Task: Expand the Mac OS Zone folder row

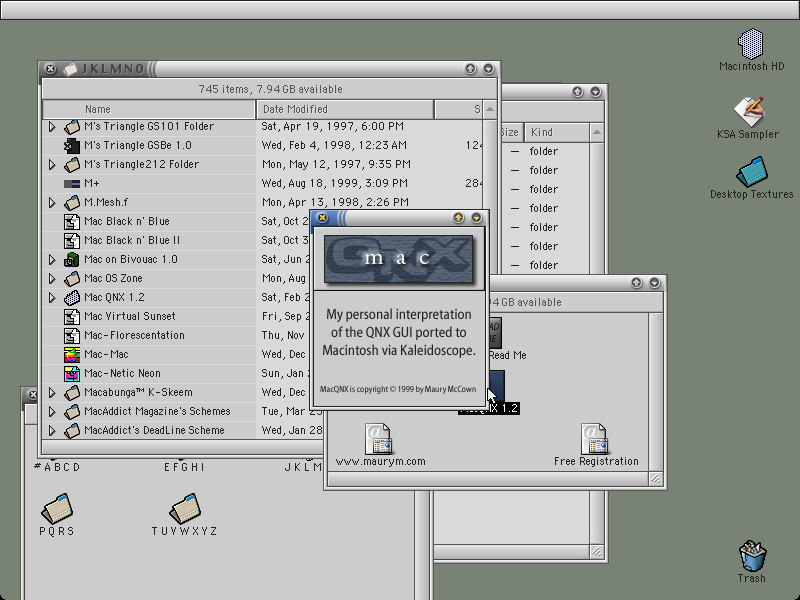Action: (52, 279)
